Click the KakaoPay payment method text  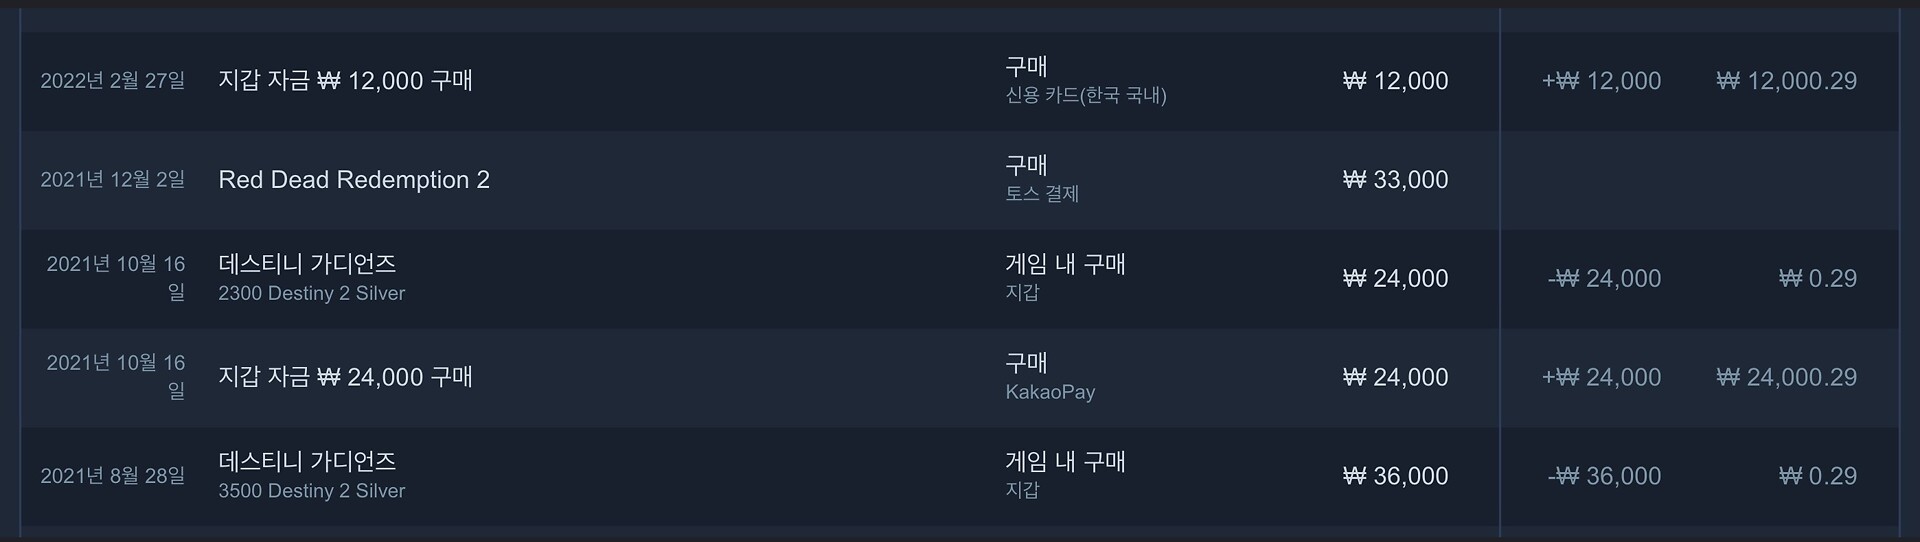point(1050,392)
